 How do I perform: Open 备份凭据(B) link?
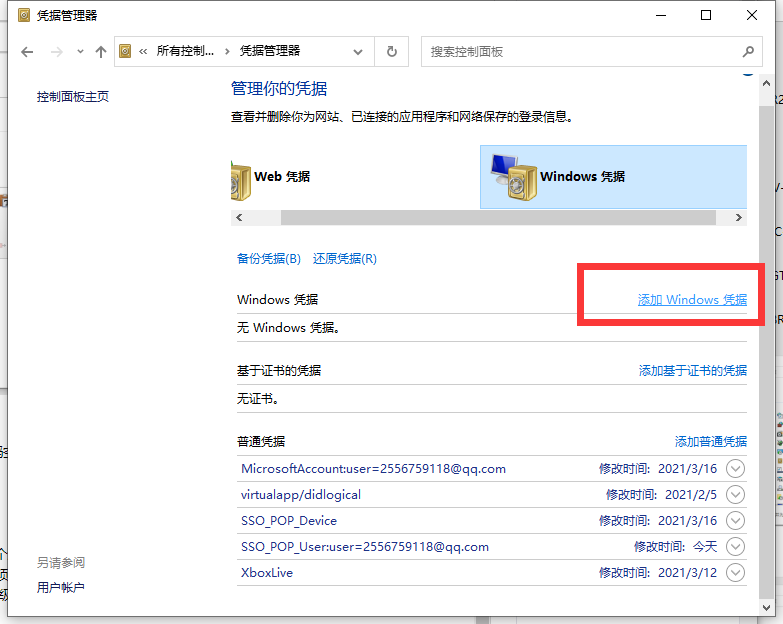coord(268,259)
